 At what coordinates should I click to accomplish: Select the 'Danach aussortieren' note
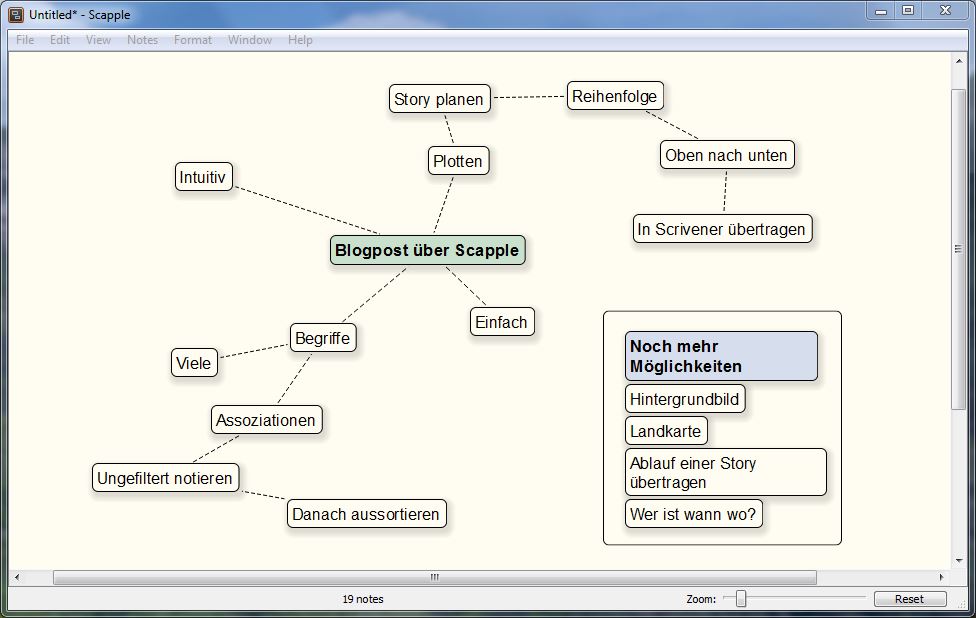click(365, 514)
